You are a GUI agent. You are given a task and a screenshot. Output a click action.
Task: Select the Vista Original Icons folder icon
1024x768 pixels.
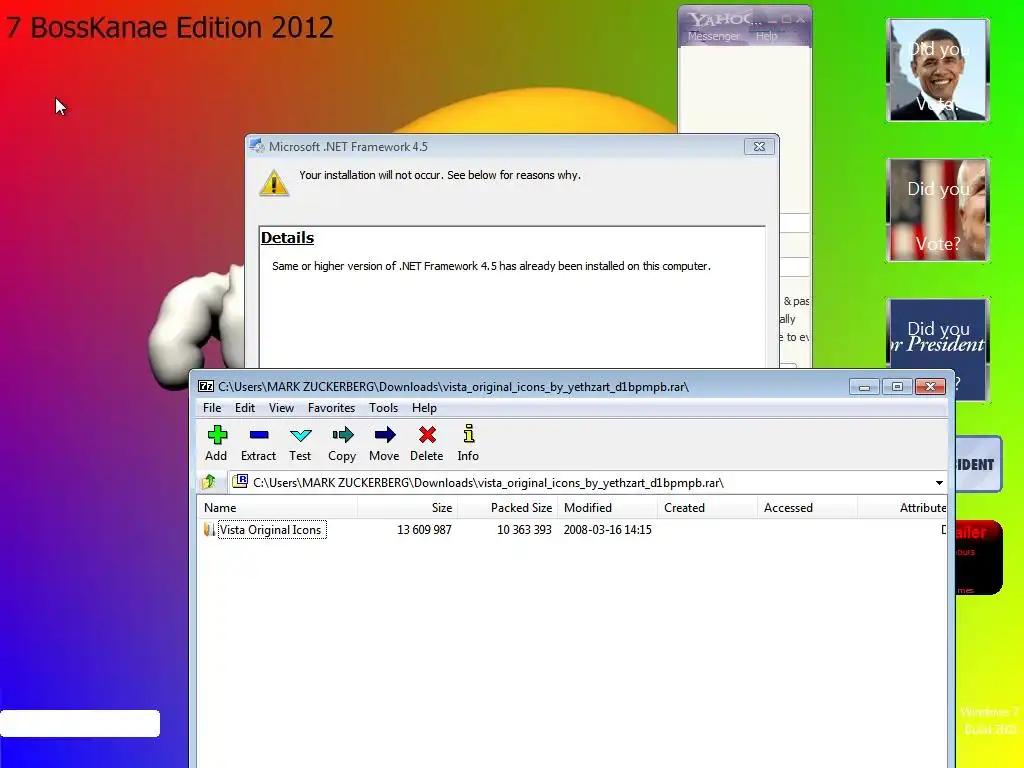tap(209, 530)
